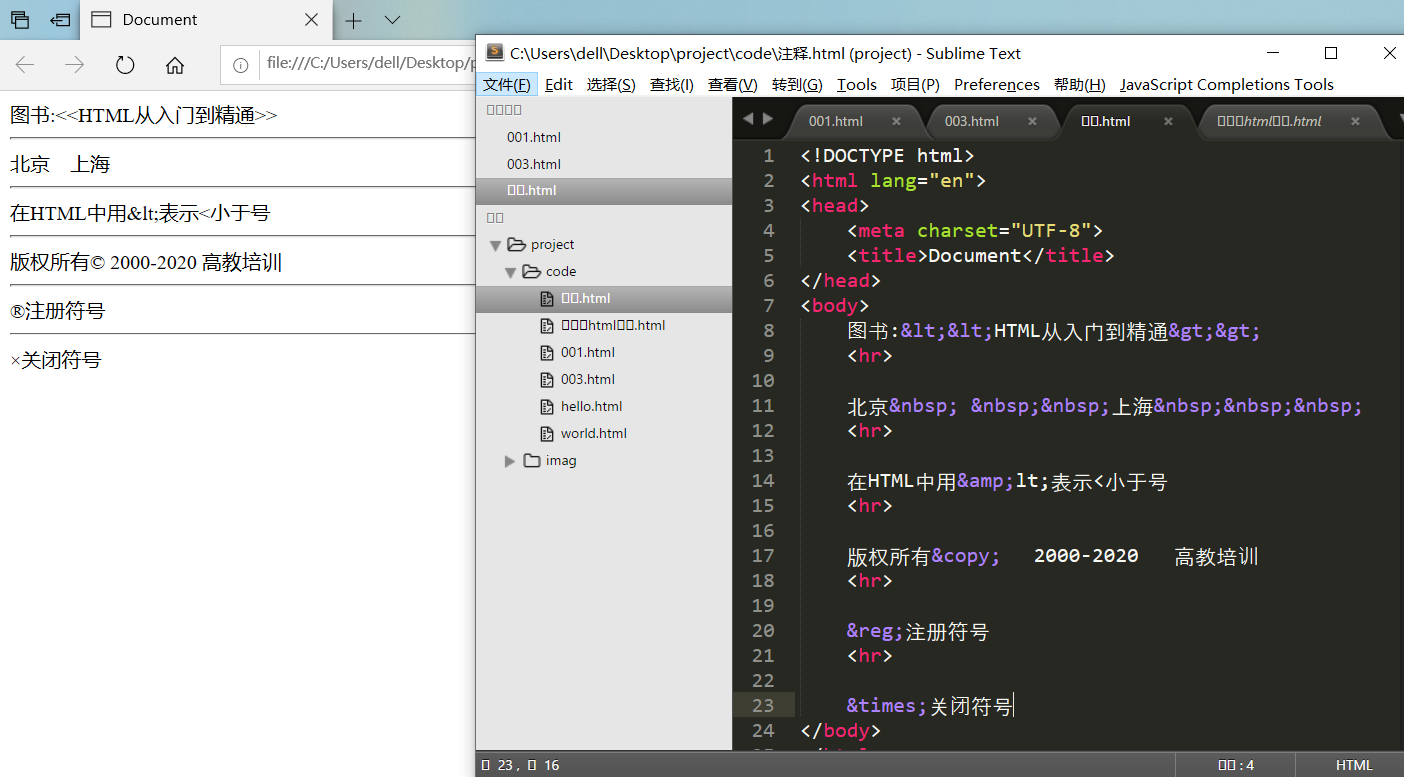
Task: Expand the imag folder
Action: 510,461
